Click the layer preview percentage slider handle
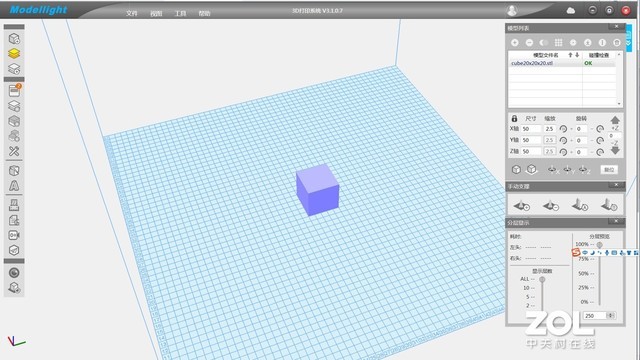Screen dimensions: 640x360 pos(599,244)
